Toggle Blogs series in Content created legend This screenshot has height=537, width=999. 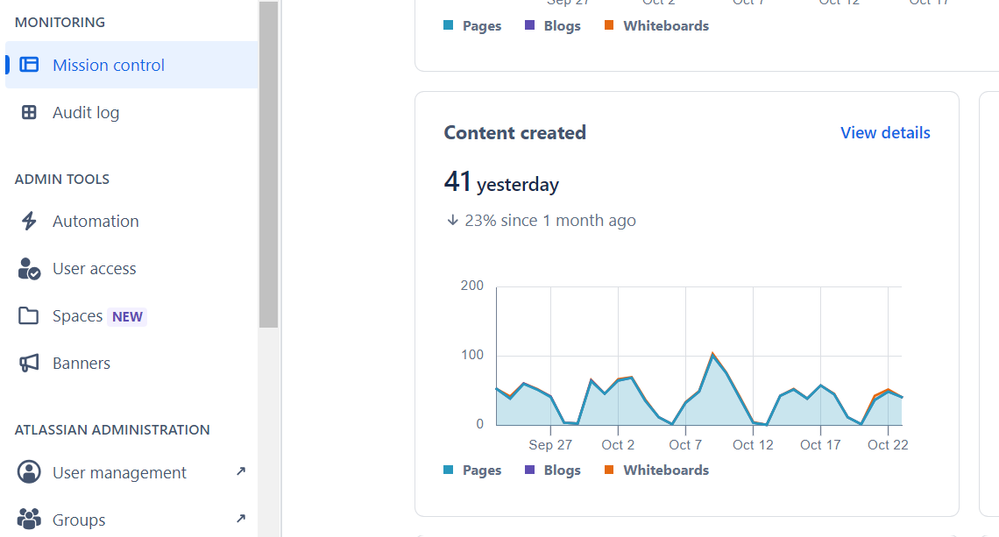(x=552, y=470)
